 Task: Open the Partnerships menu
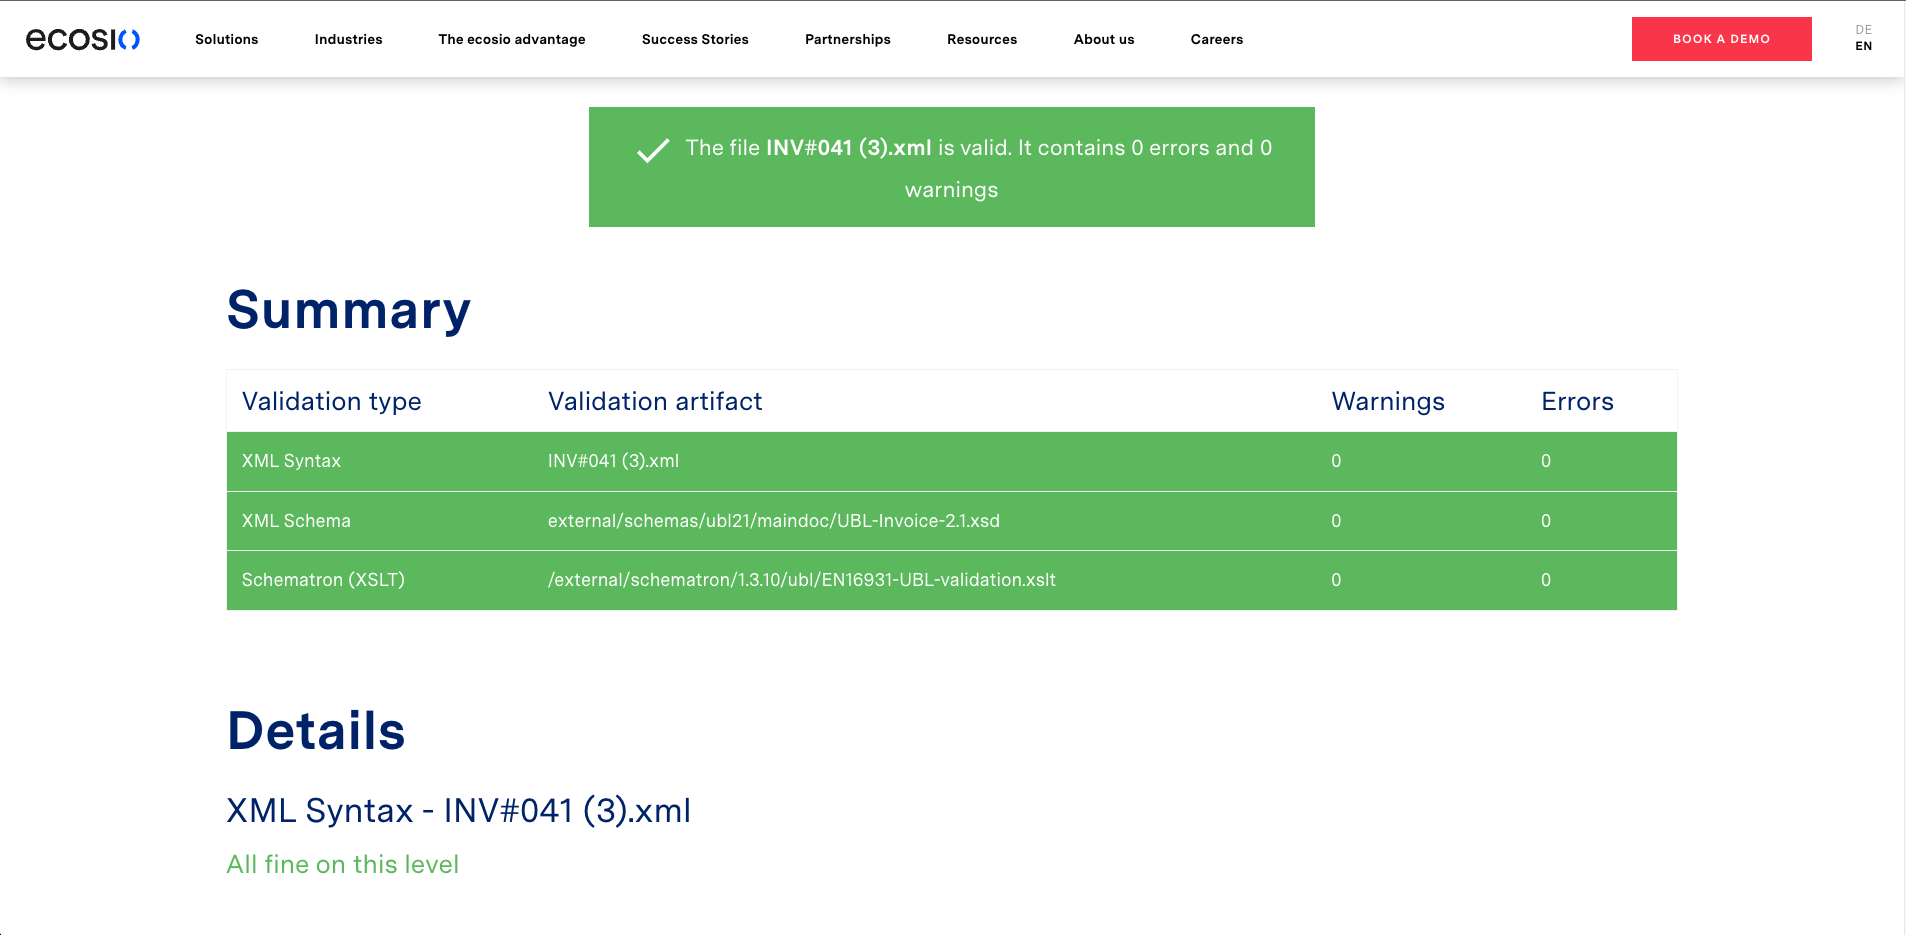[847, 39]
